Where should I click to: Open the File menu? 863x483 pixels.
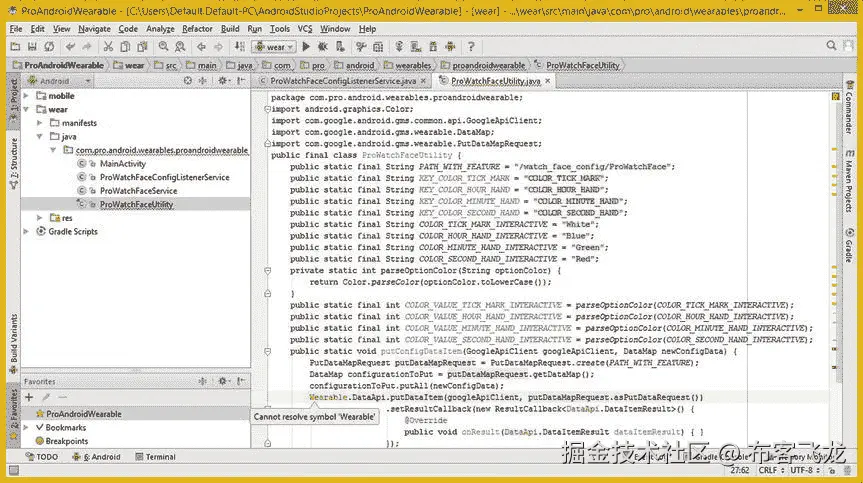click(16, 29)
